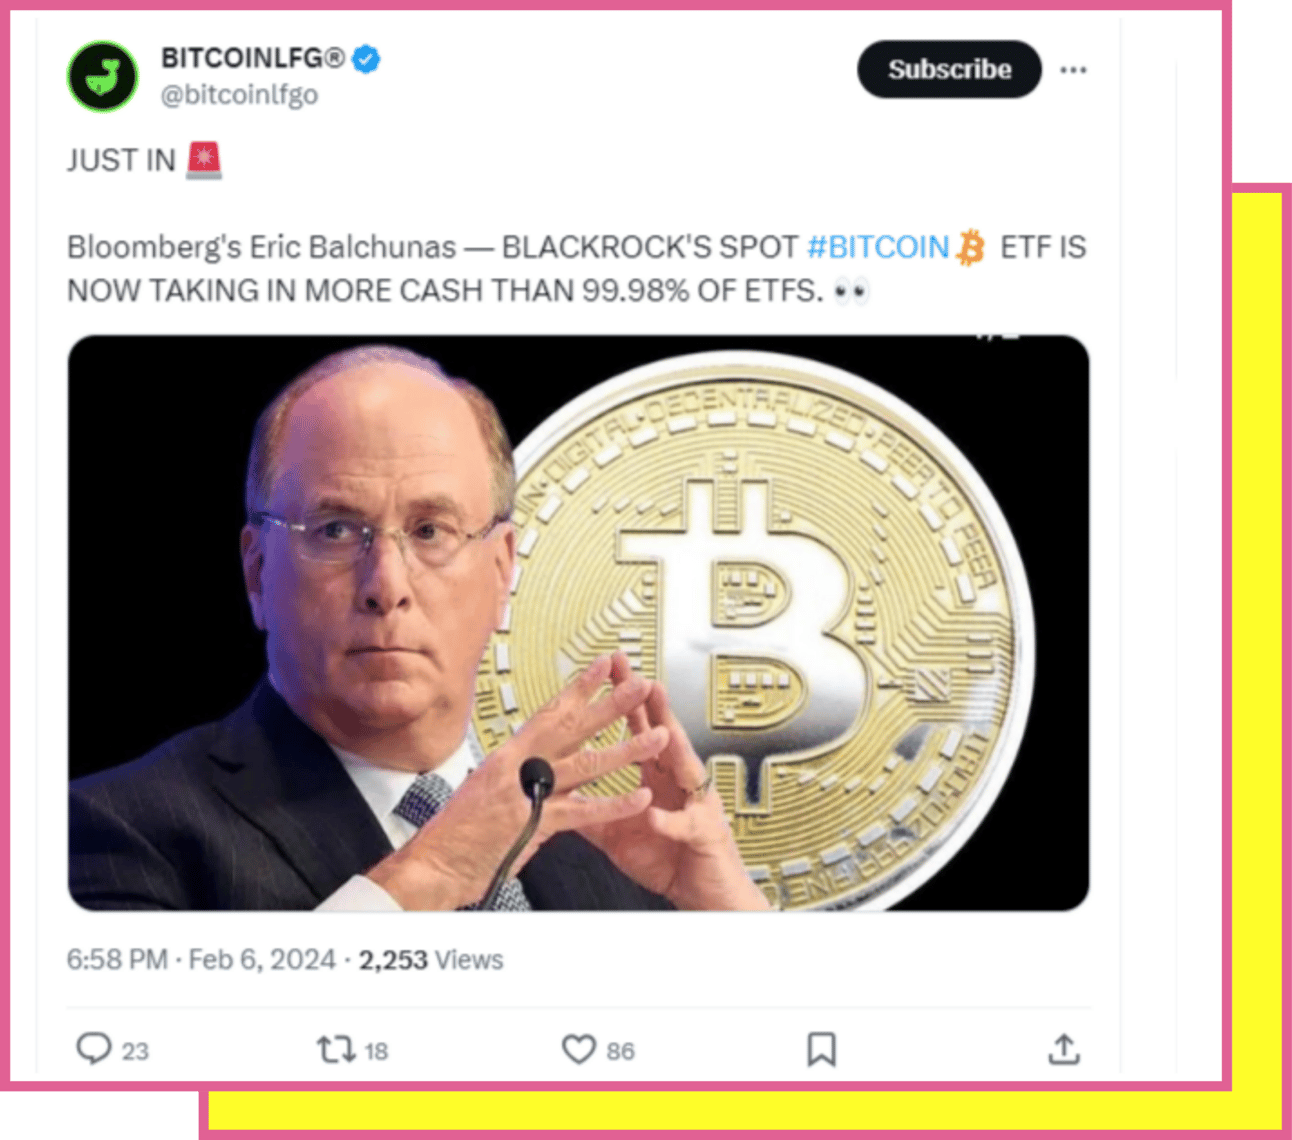Click the 6:58 PM timestamp

click(117, 960)
